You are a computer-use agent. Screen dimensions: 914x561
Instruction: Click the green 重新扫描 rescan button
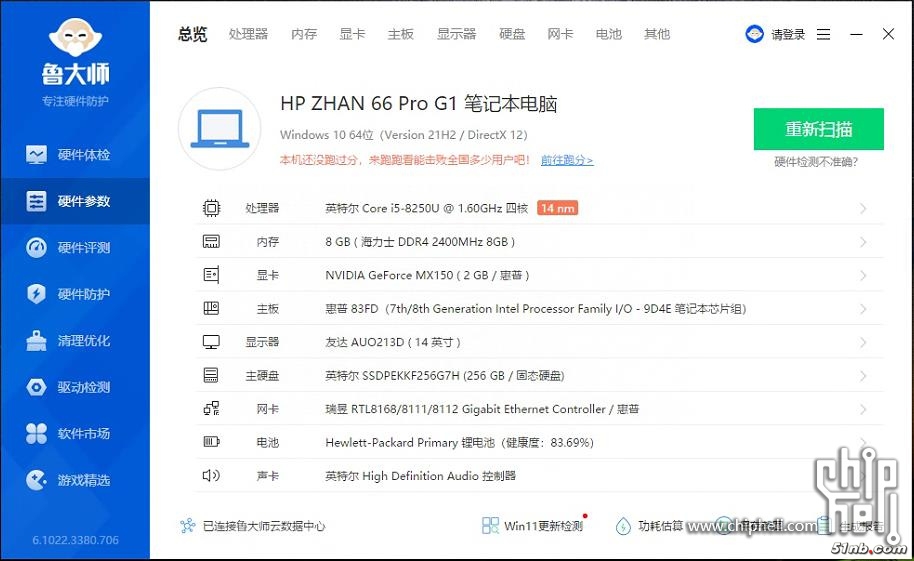coord(818,129)
